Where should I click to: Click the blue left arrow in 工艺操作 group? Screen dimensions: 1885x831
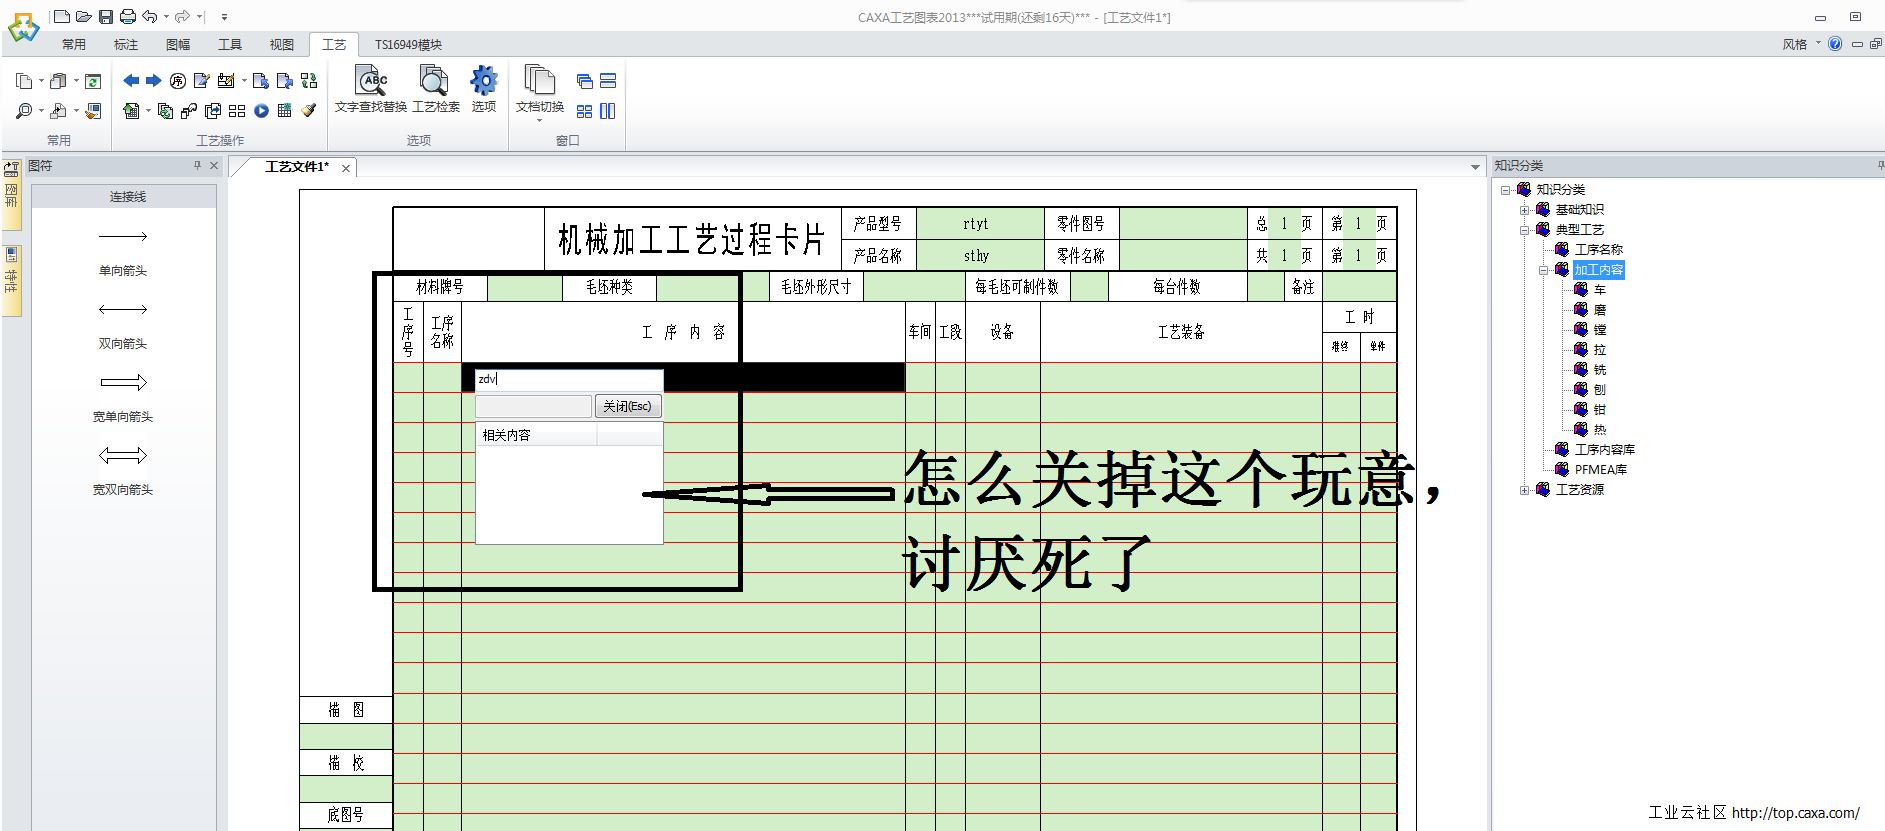(131, 81)
